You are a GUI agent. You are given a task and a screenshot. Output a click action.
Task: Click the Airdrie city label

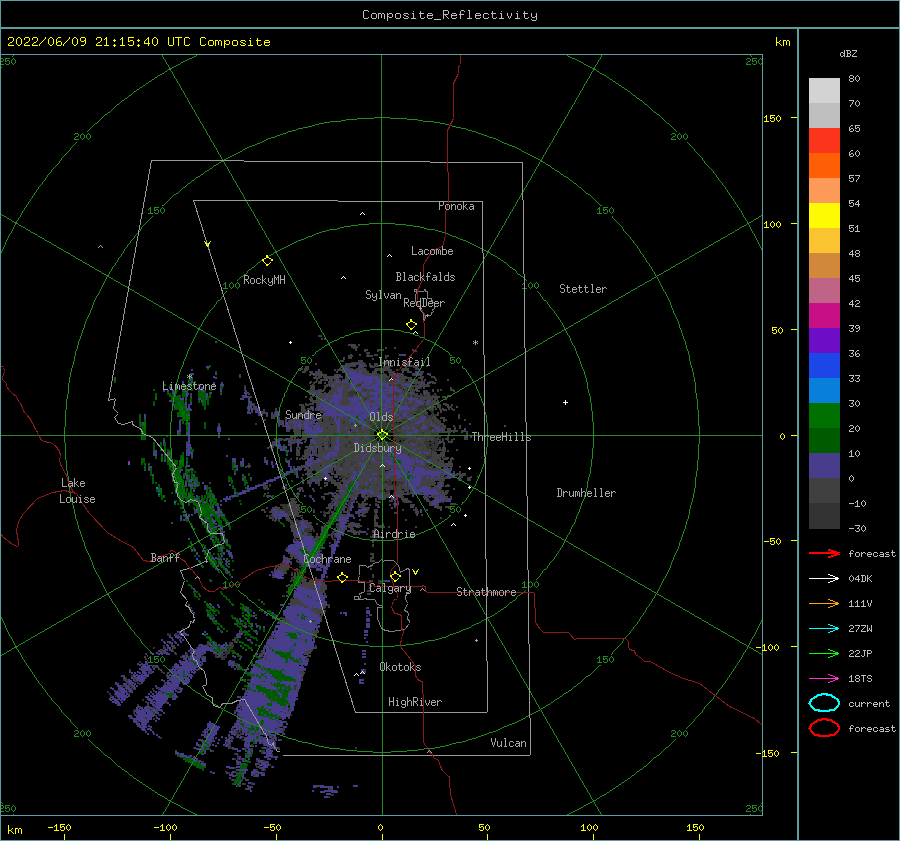394,534
